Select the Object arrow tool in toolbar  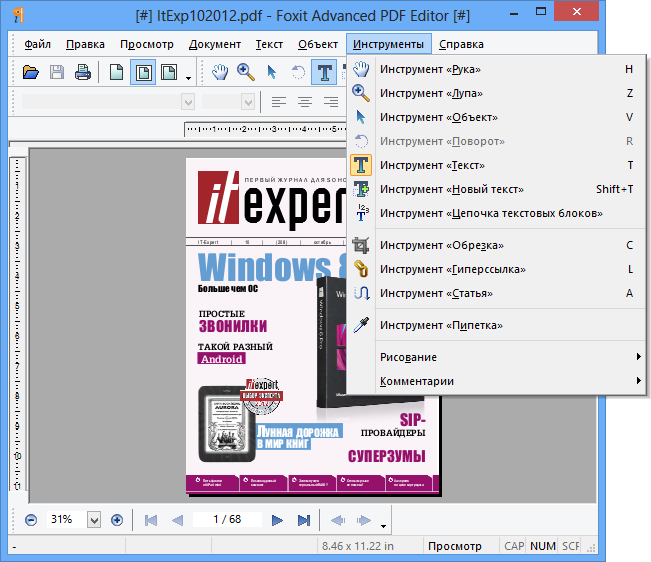272,72
